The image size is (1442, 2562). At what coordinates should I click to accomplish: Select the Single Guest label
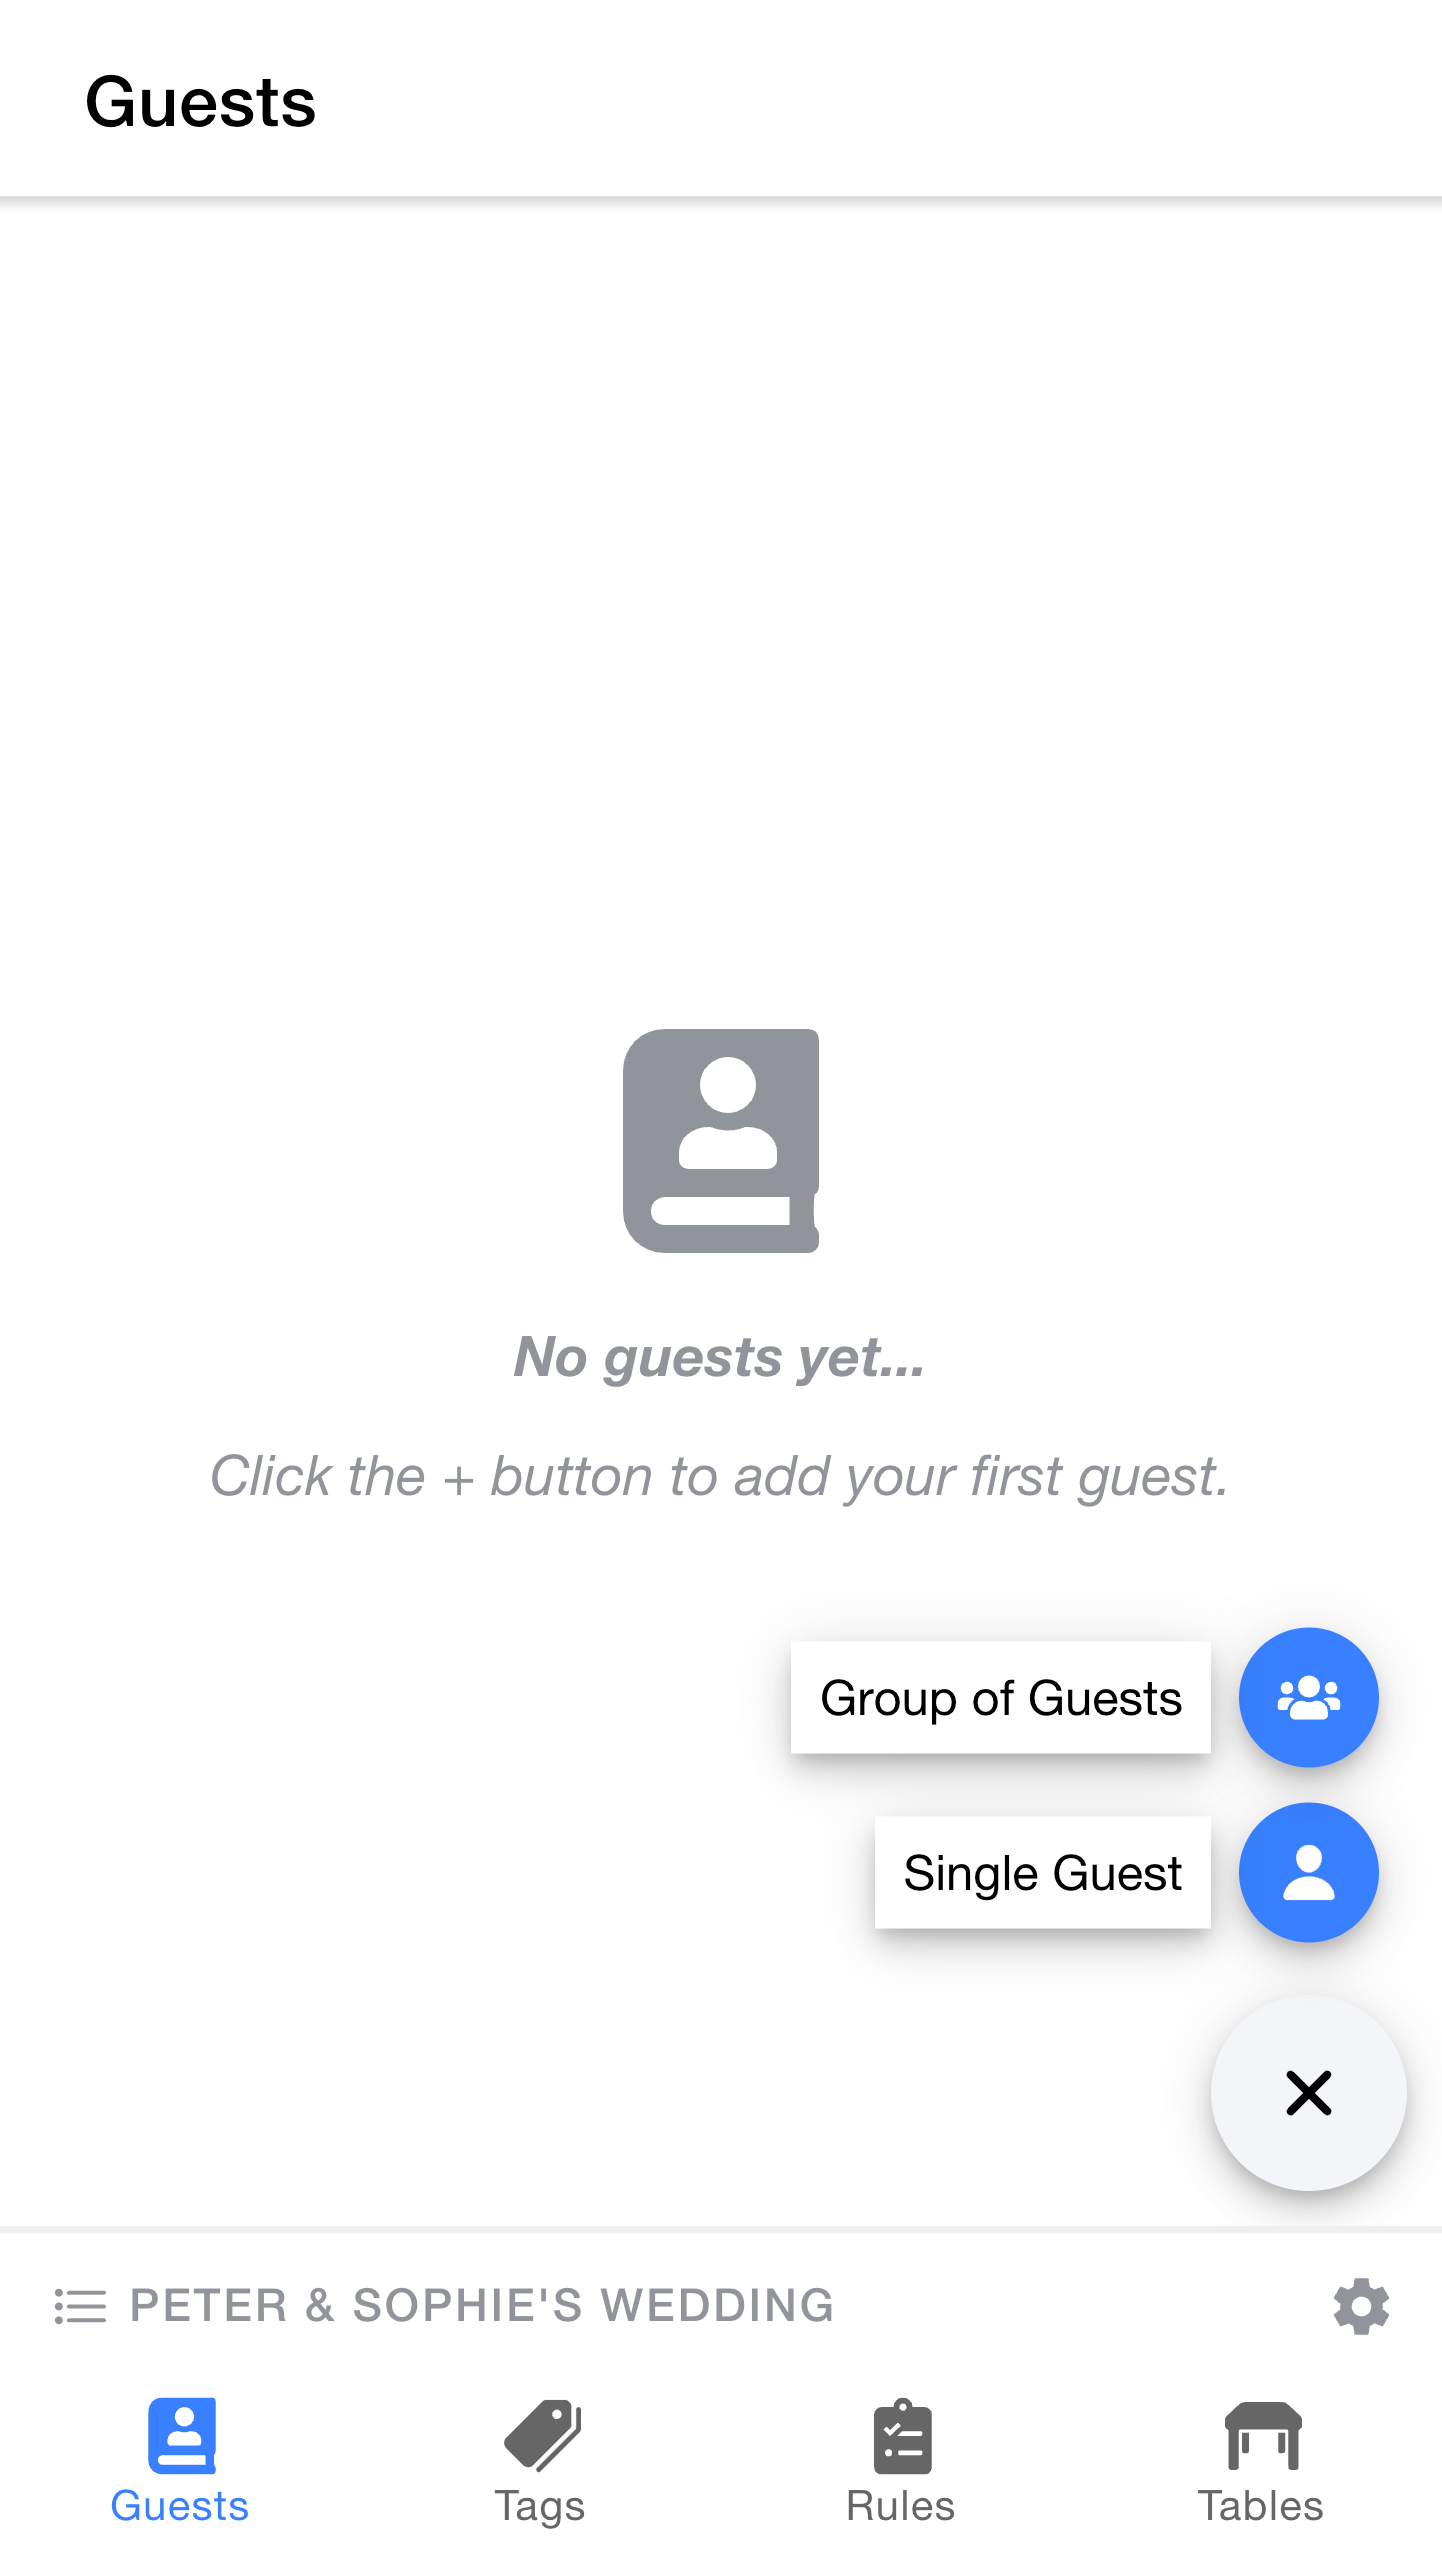pyautogui.click(x=1042, y=1872)
